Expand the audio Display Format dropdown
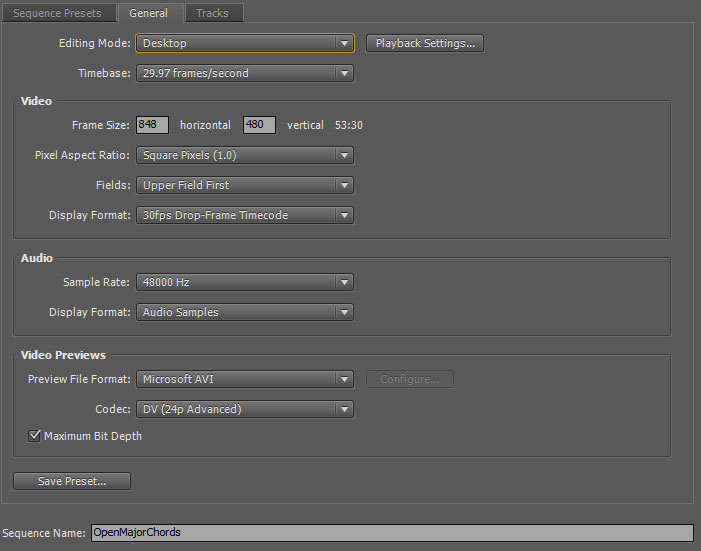Viewport: 701px width, 551px height. pyautogui.click(x=245, y=312)
